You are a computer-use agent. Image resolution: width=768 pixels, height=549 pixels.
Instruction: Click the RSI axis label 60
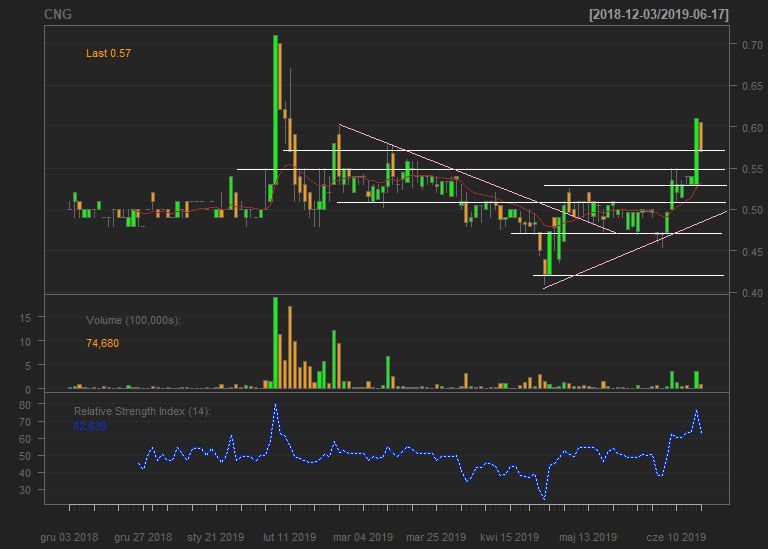click(x=25, y=439)
